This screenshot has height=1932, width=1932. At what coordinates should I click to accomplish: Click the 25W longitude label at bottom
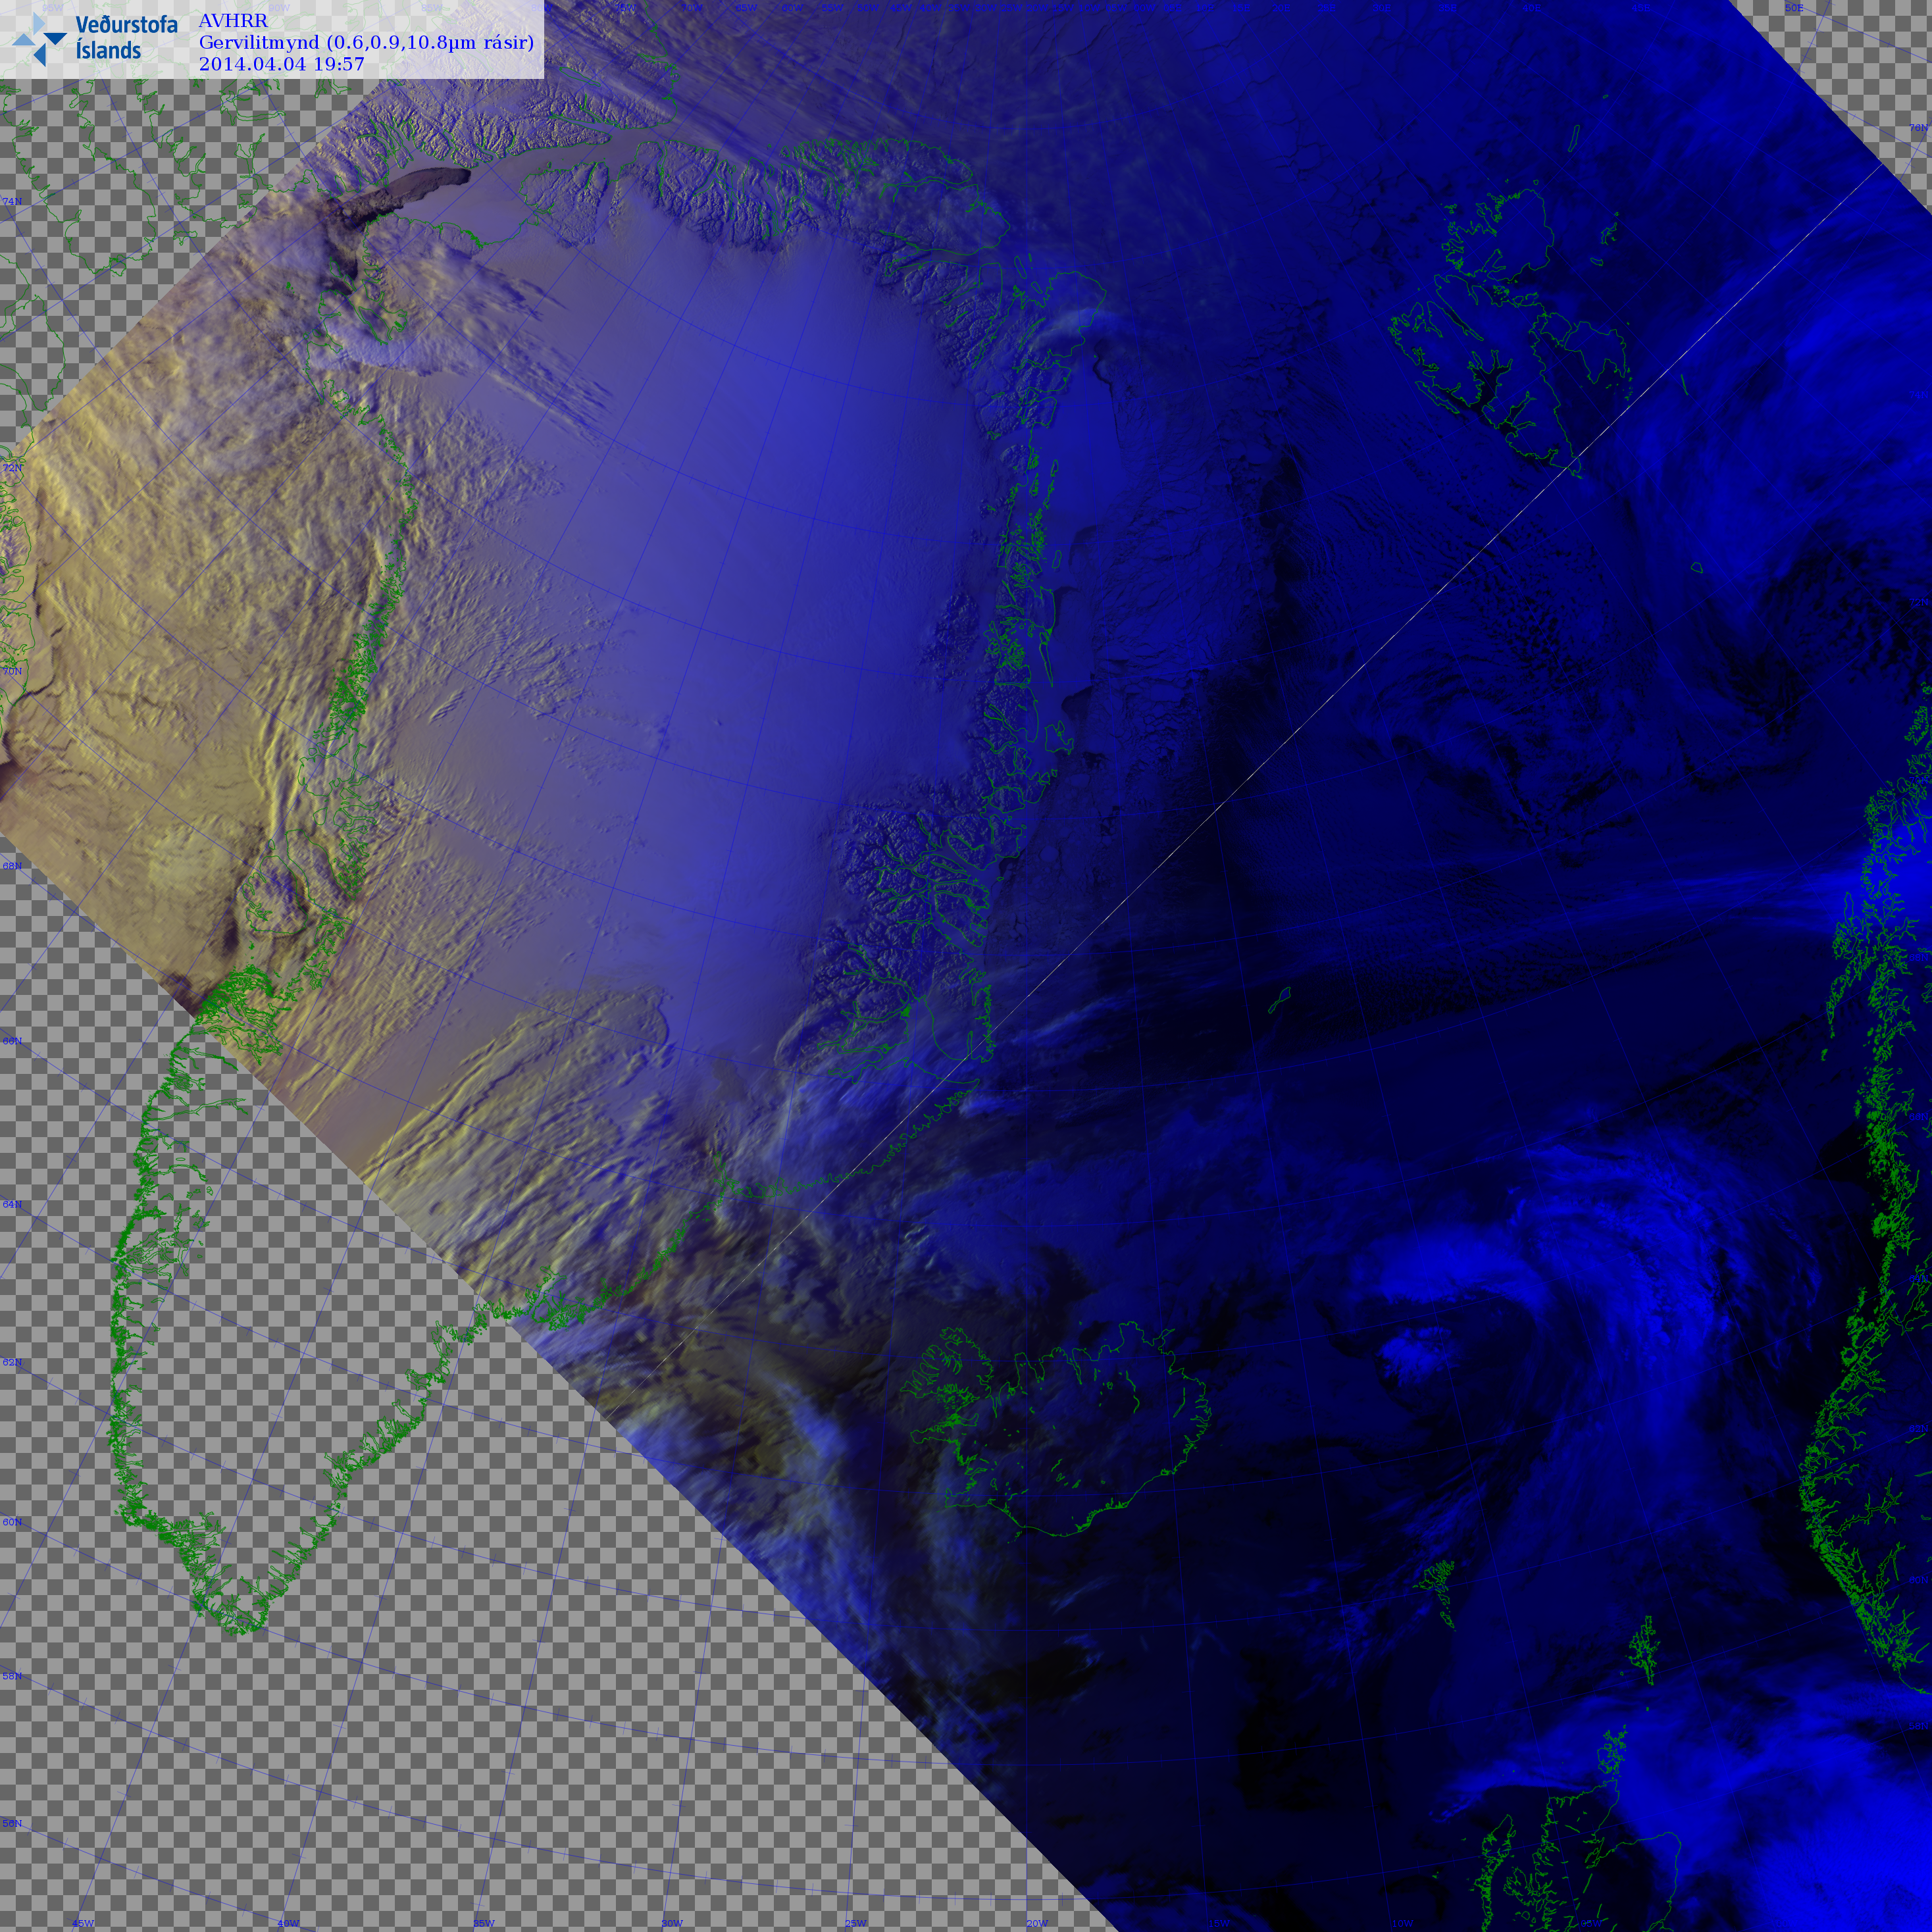[x=855, y=1923]
